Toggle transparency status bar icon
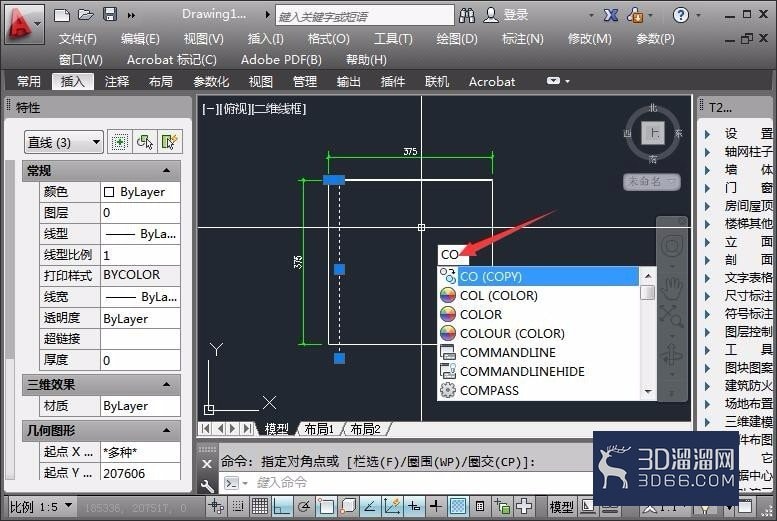The image size is (777, 521). click(458, 506)
